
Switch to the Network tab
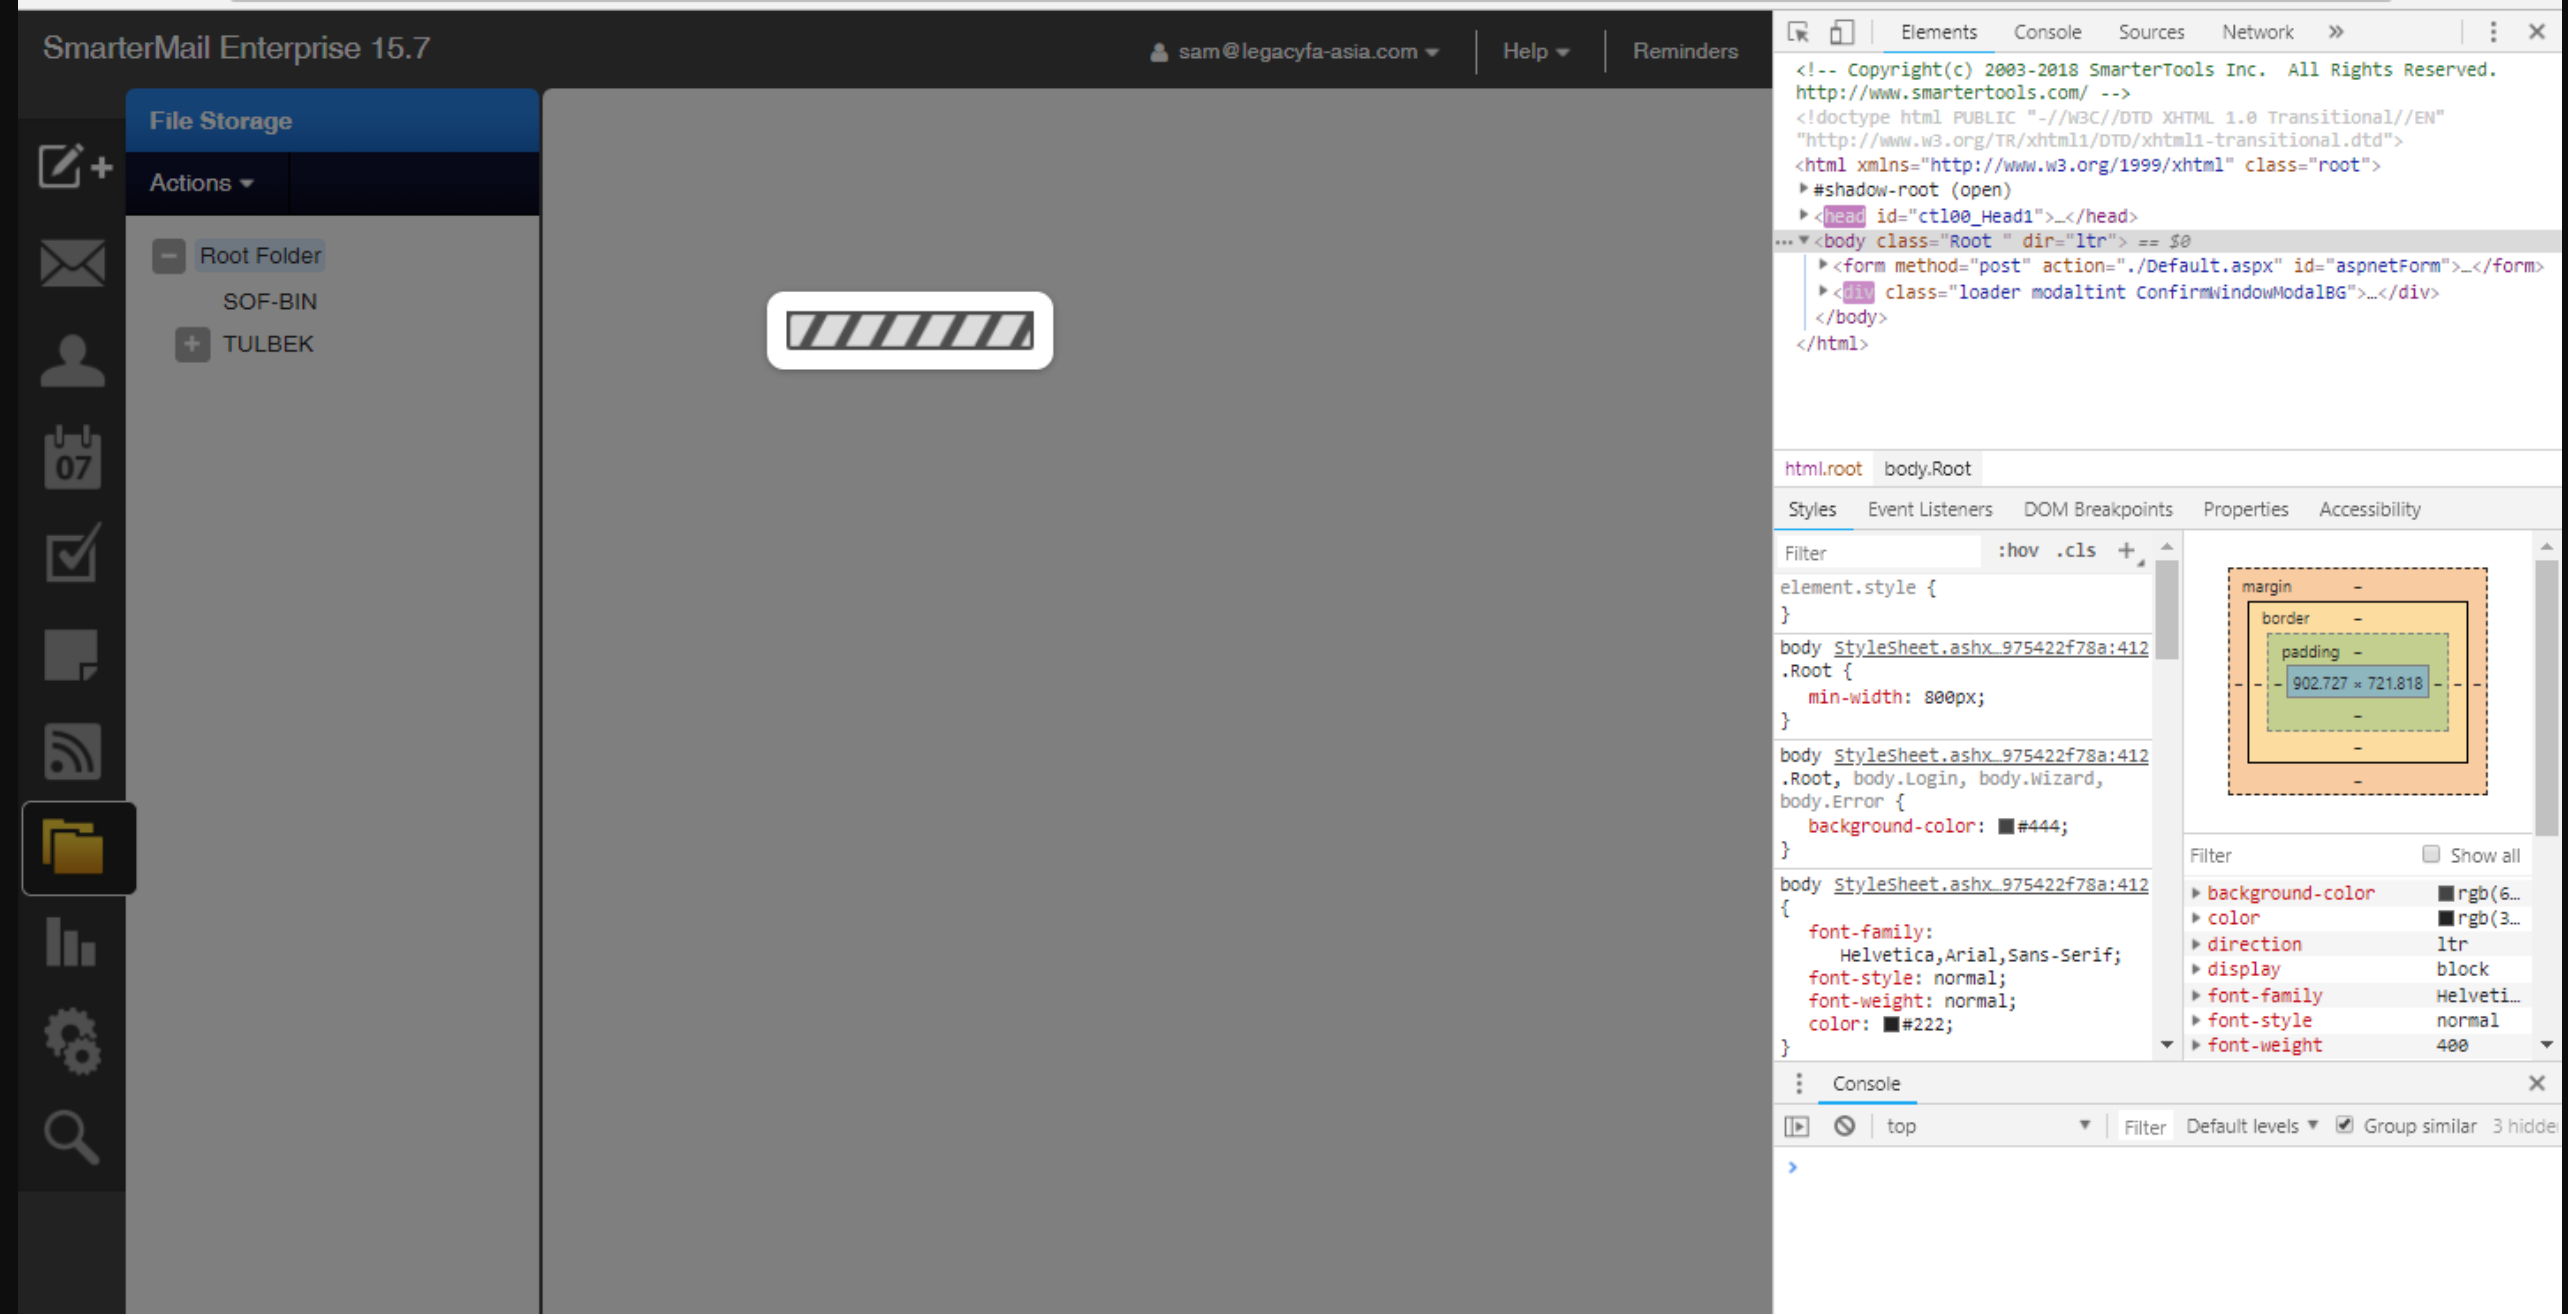[x=2257, y=32]
